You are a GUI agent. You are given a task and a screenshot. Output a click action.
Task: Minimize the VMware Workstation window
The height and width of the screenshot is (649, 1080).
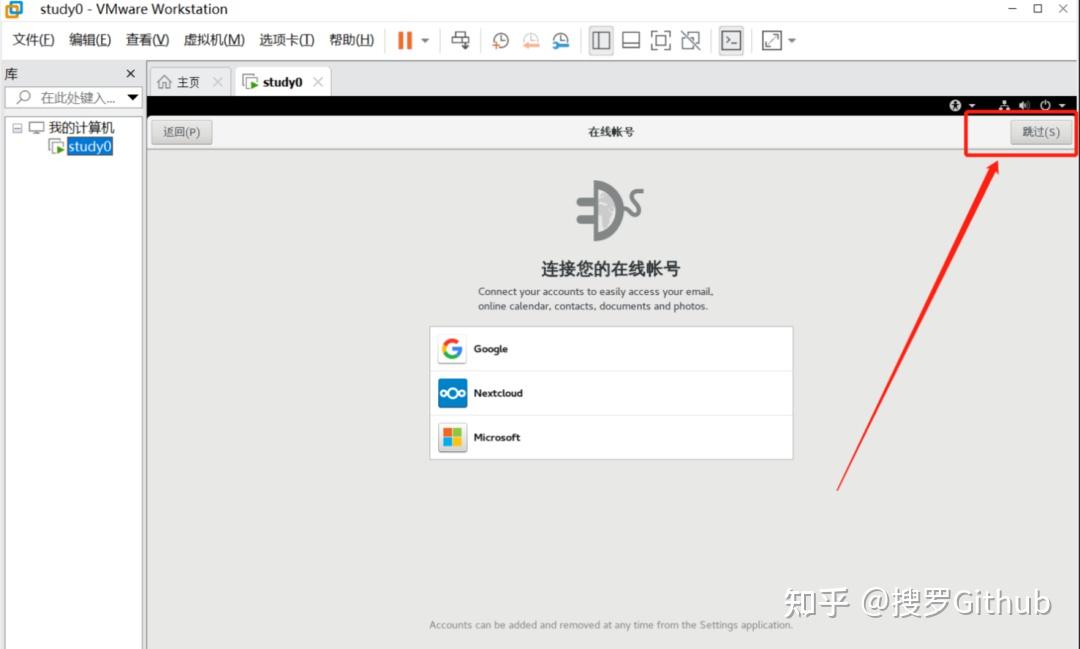[x=1012, y=9]
